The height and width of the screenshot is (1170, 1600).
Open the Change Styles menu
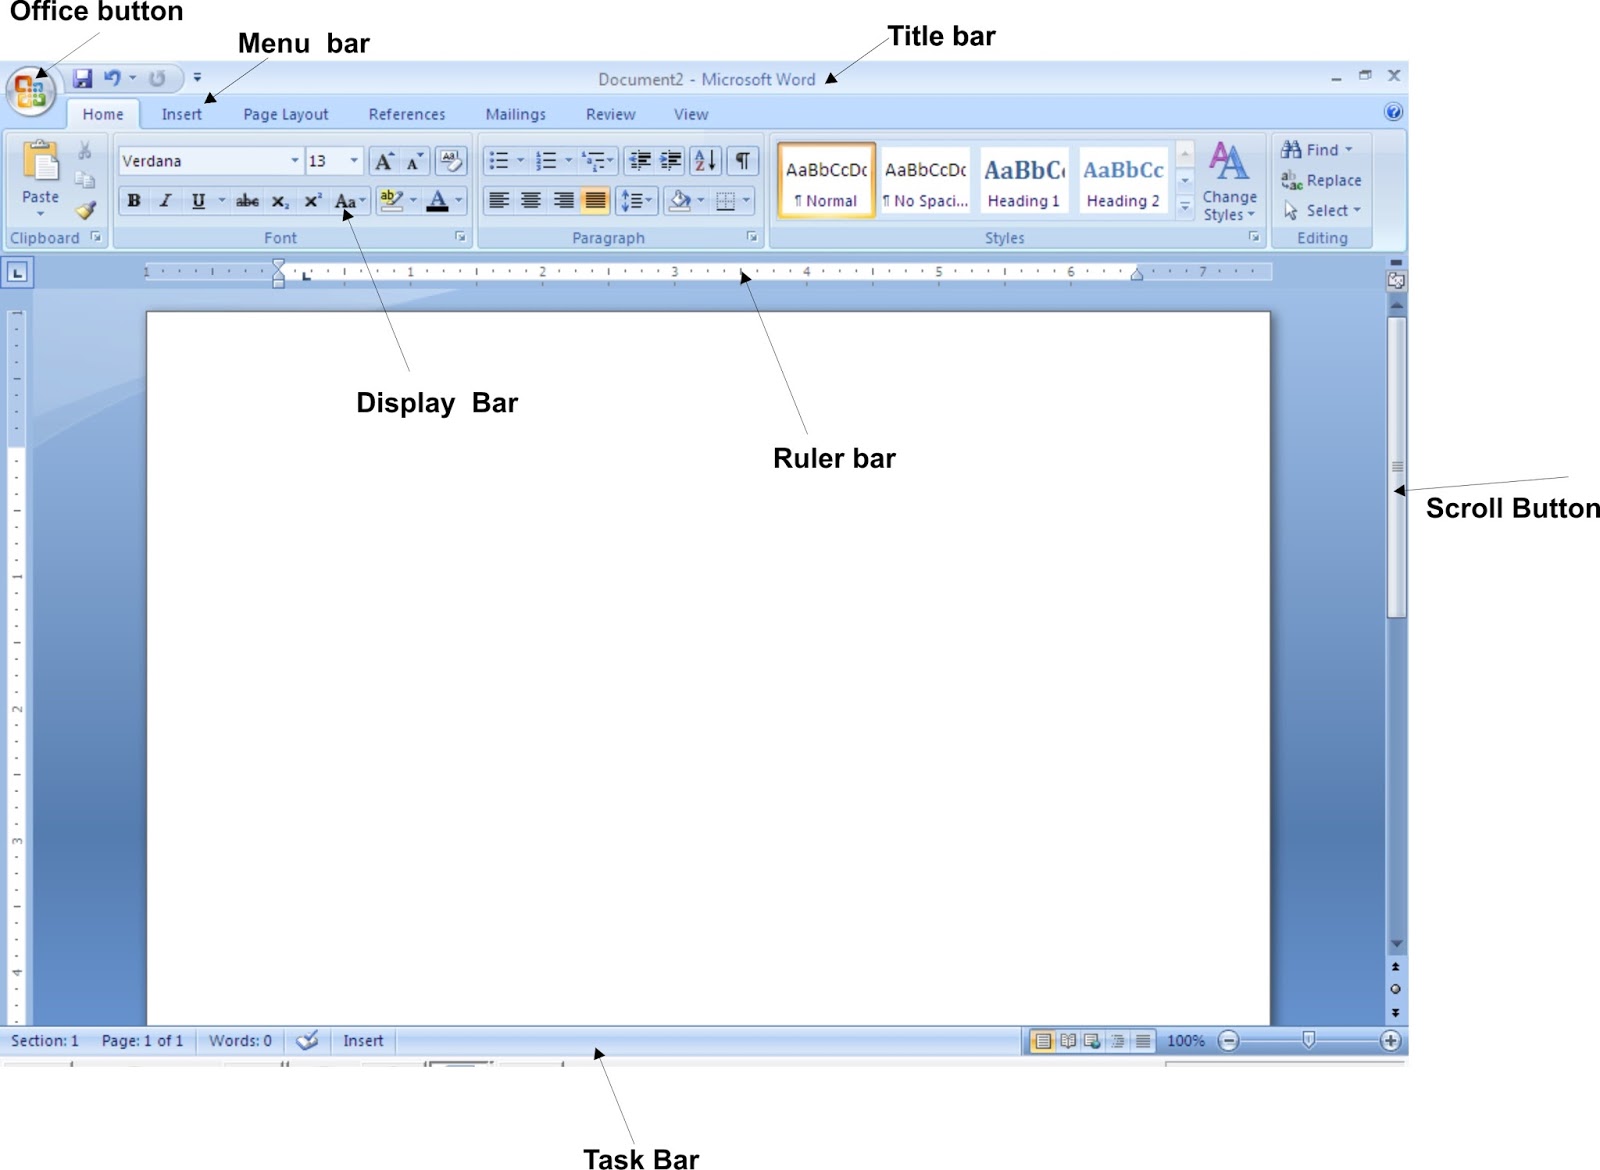coord(1230,182)
